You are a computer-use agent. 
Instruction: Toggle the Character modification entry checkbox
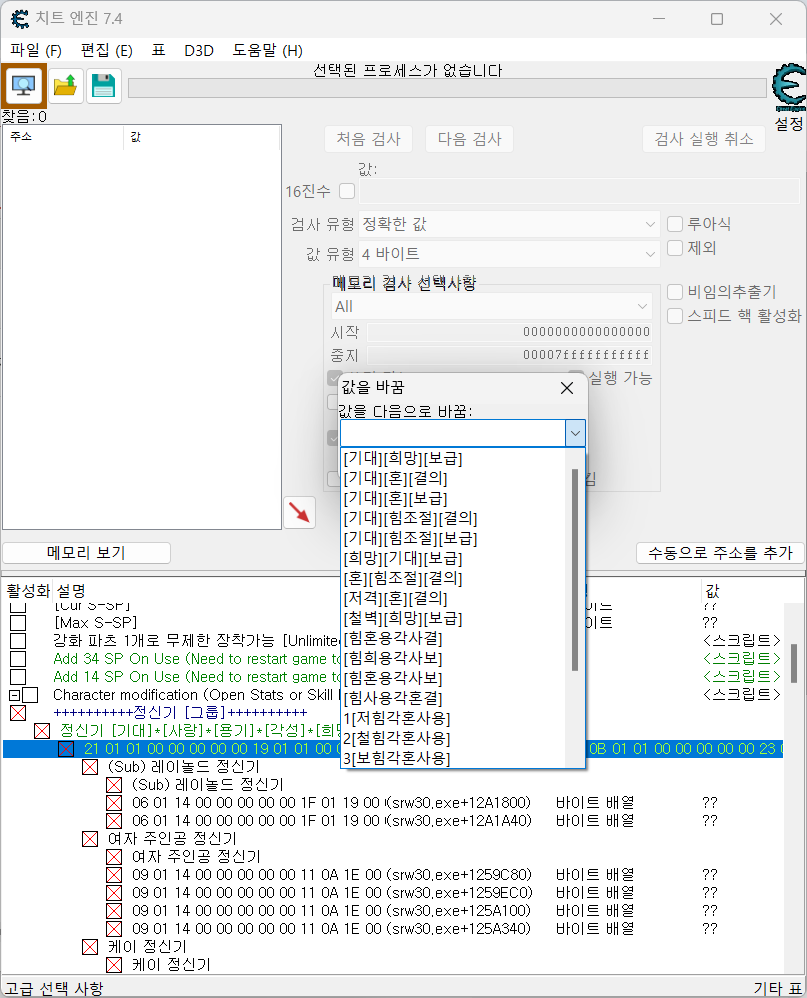[x=30, y=694]
